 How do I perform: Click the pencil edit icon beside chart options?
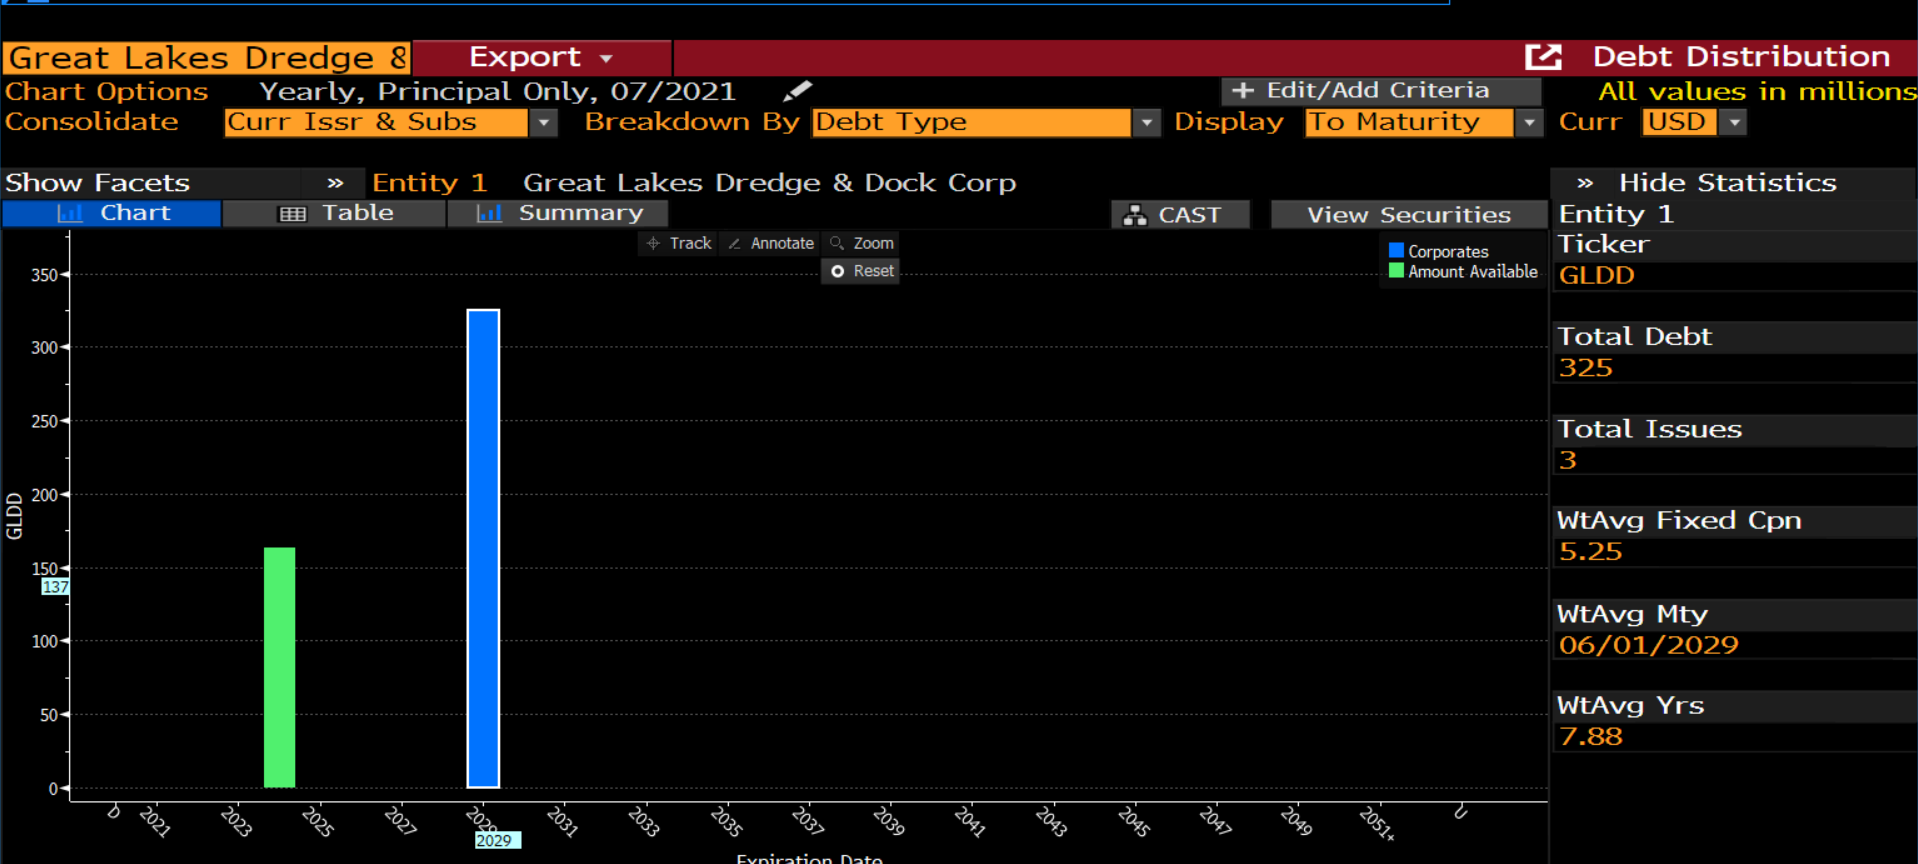[x=797, y=91]
